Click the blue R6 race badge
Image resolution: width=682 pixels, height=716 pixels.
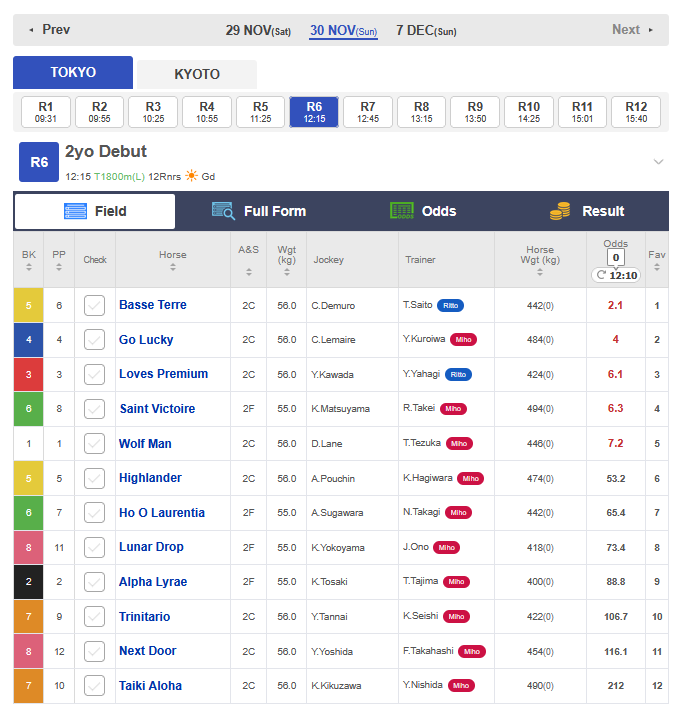pyautogui.click(x=39, y=162)
